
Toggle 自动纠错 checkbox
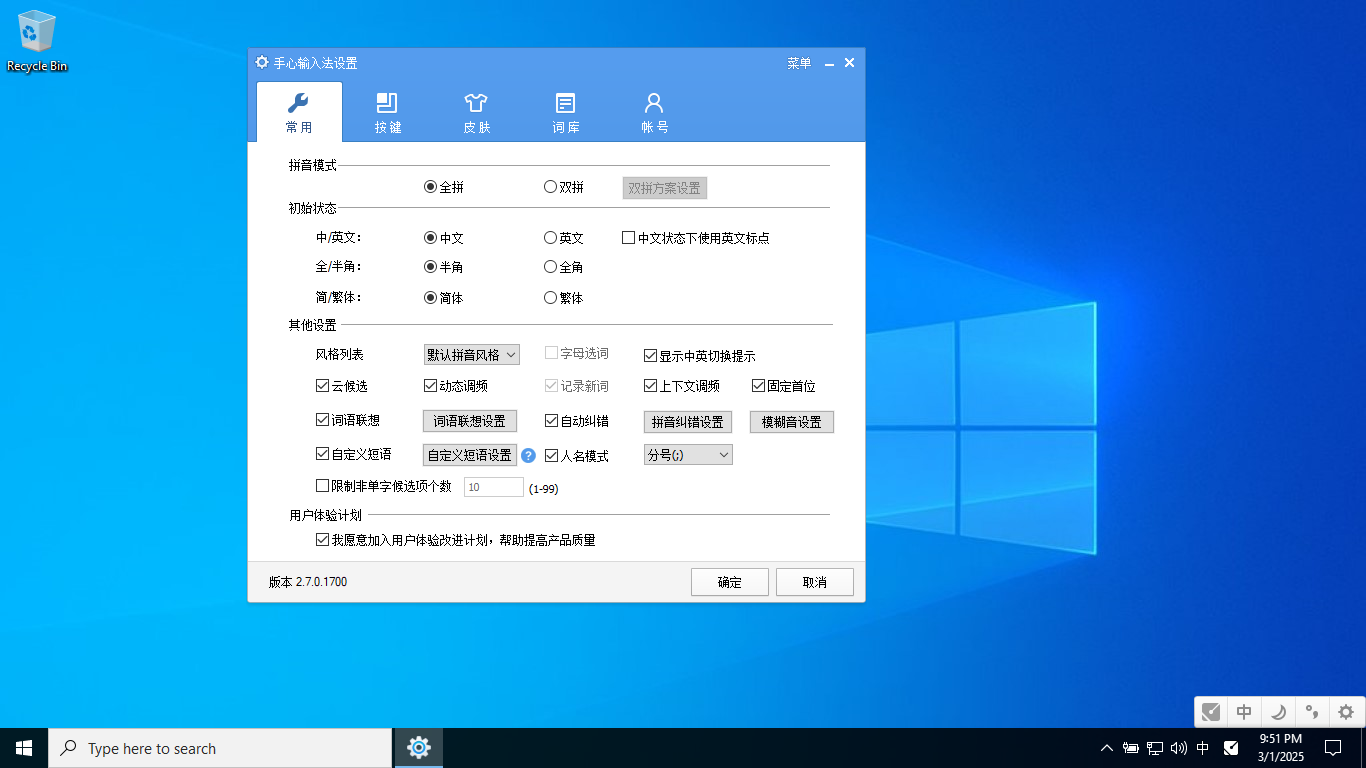tap(551, 421)
